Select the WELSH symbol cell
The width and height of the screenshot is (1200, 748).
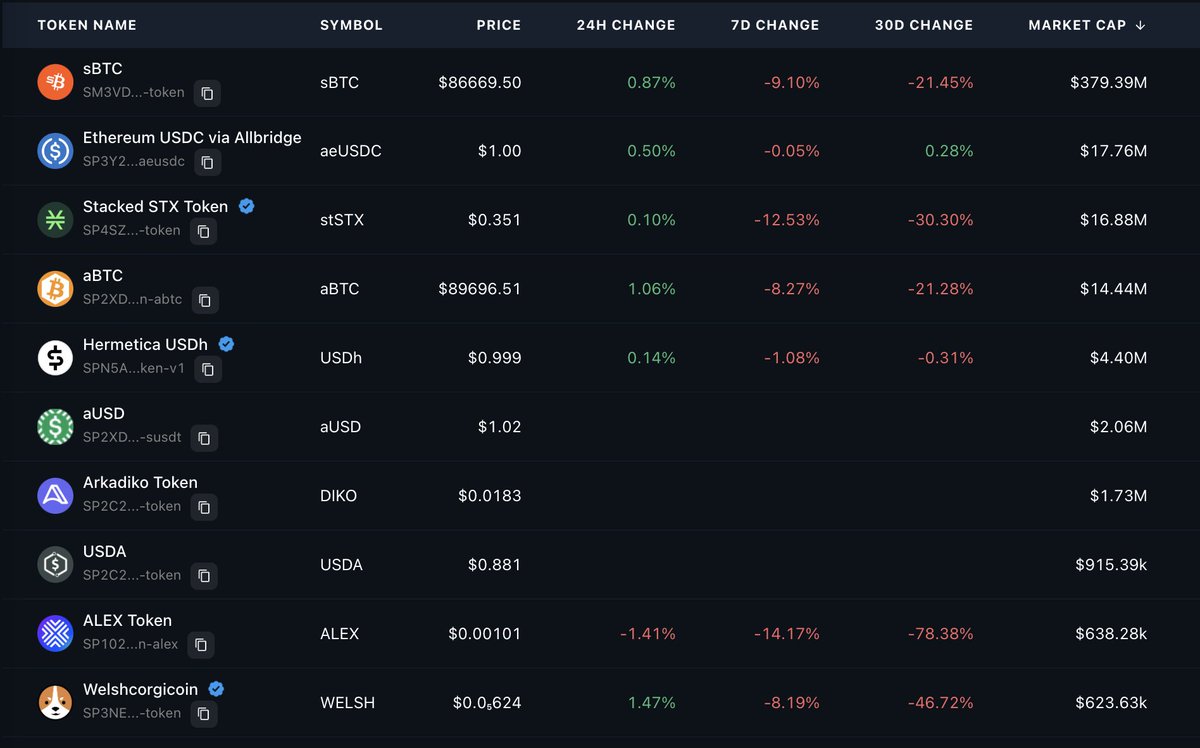pos(347,704)
